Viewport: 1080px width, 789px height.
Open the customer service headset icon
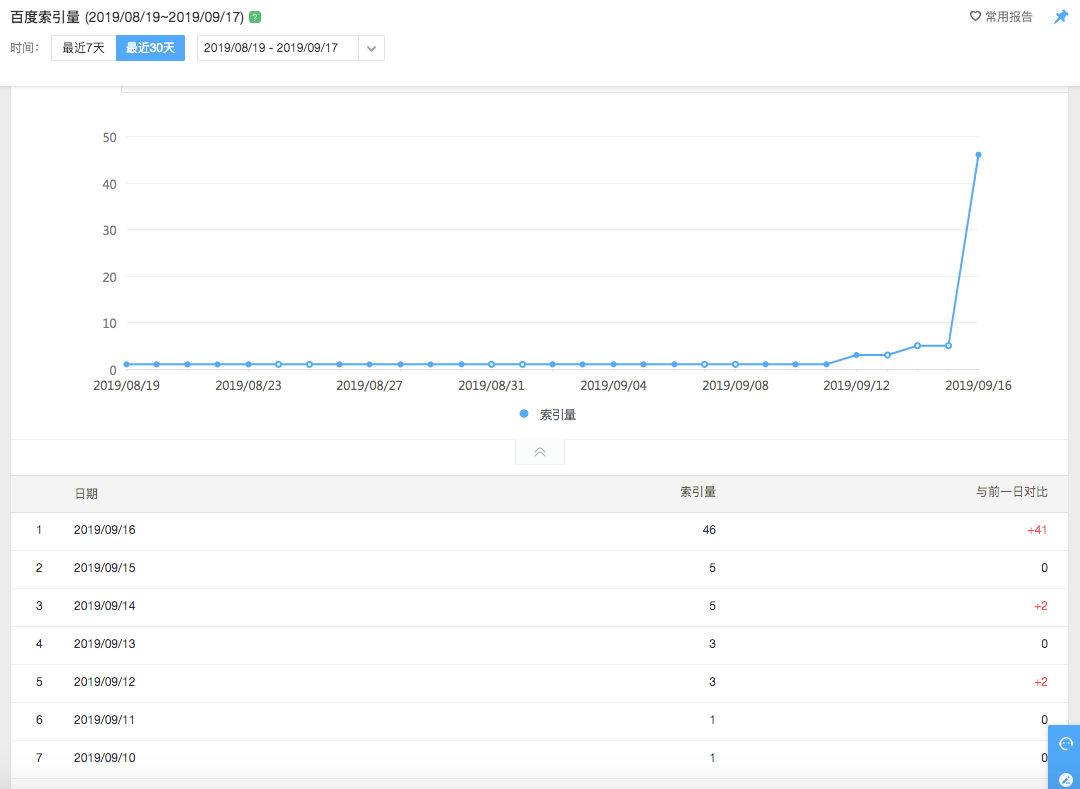[1065, 743]
